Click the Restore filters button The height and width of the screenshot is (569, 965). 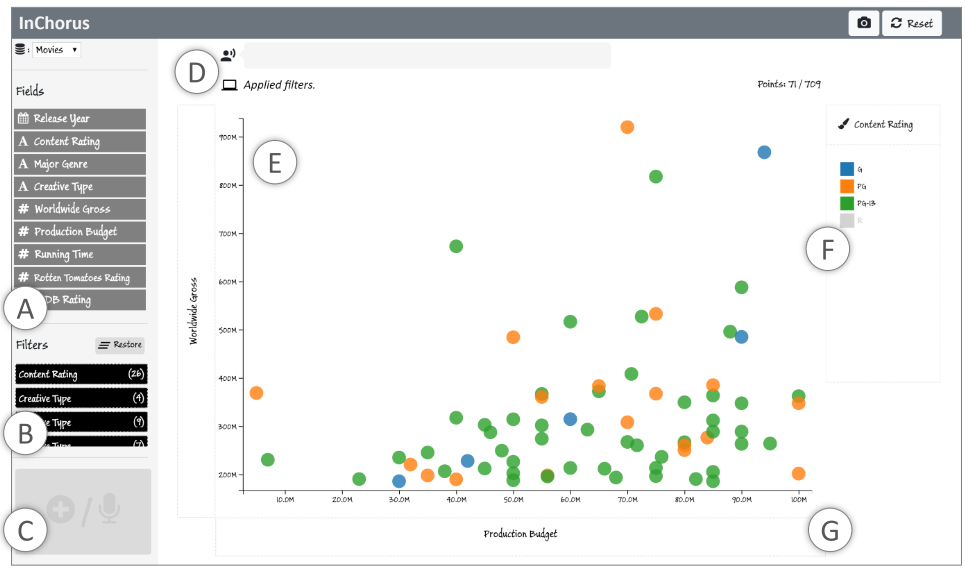point(120,345)
